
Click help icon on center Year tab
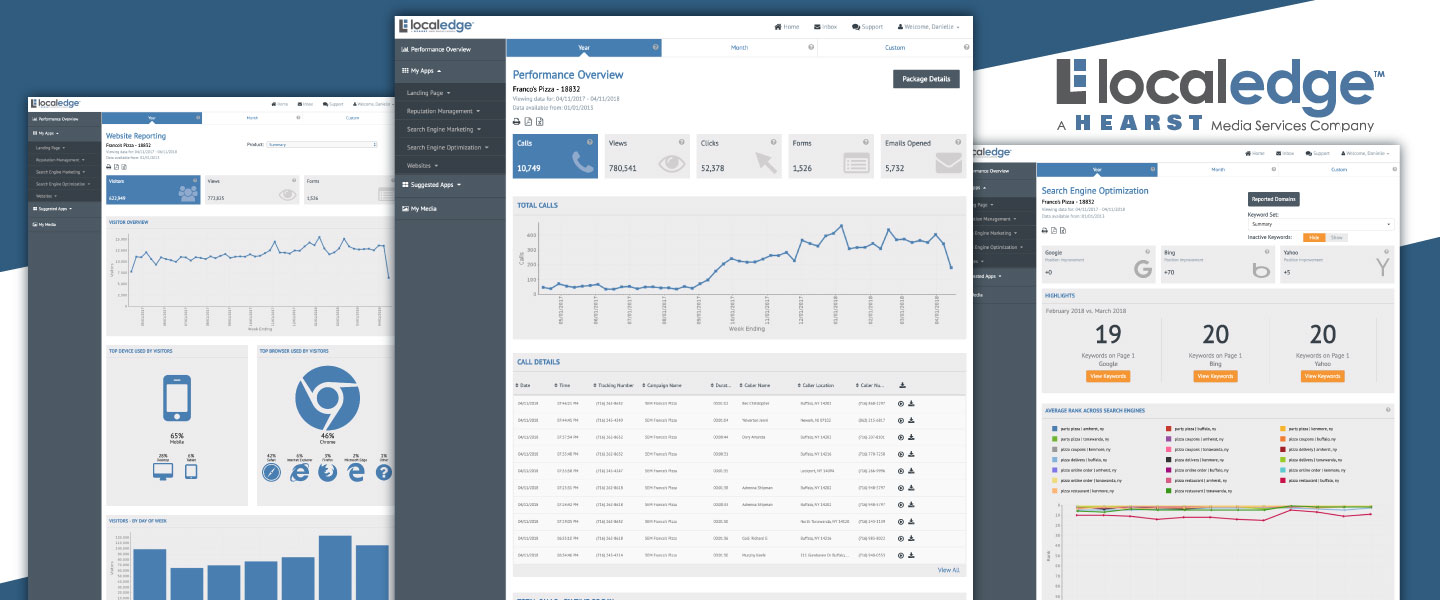coord(655,47)
